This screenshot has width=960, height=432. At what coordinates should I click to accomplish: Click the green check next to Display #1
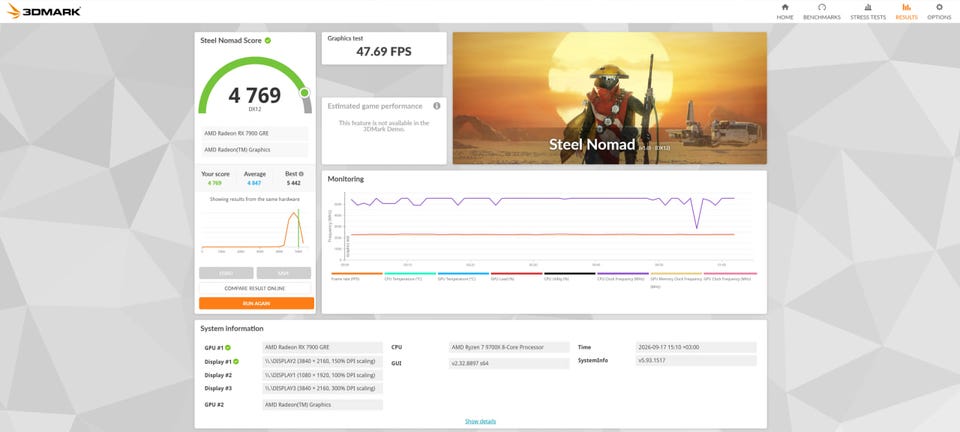236,362
